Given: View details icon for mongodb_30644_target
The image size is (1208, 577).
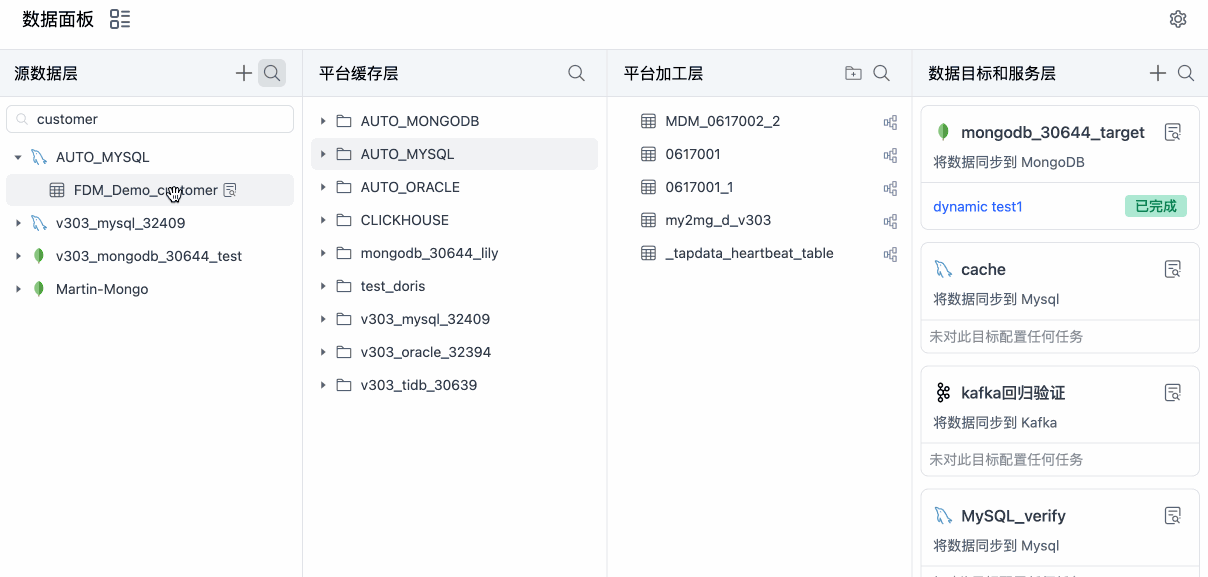Looking at the screenshot, I should [1173, 132].
